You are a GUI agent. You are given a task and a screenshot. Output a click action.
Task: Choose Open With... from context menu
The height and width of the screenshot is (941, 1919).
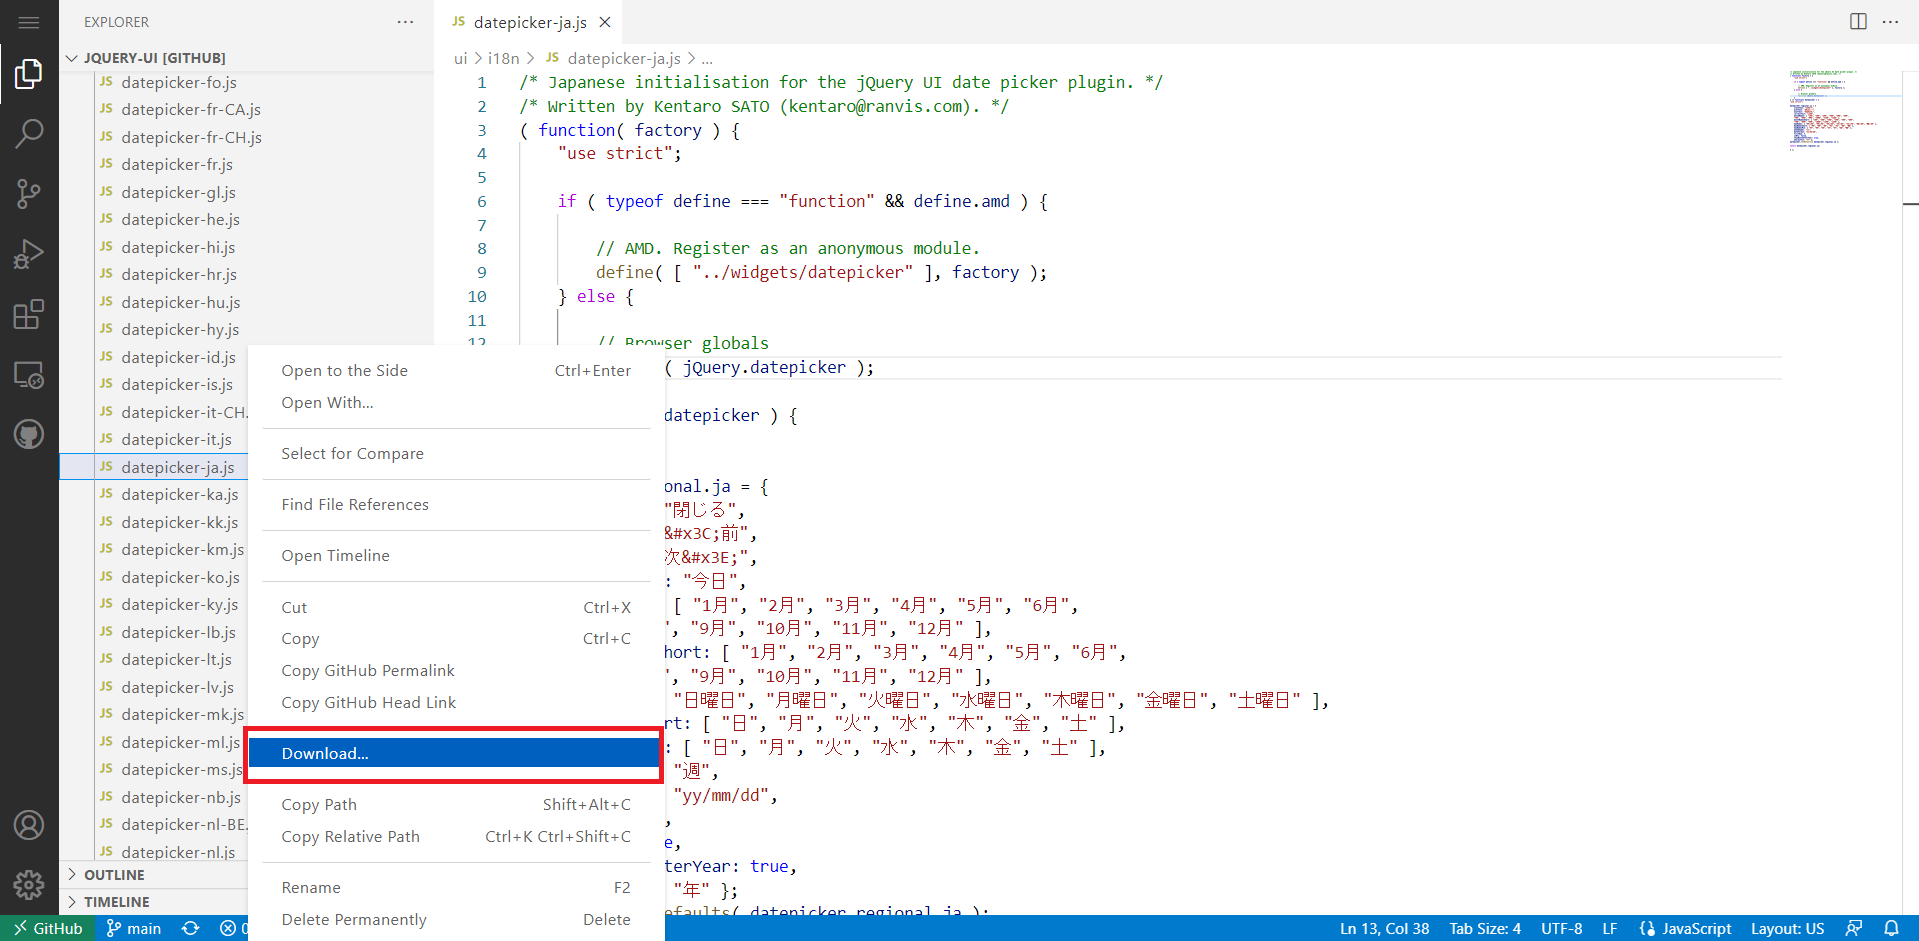(456, 402)
